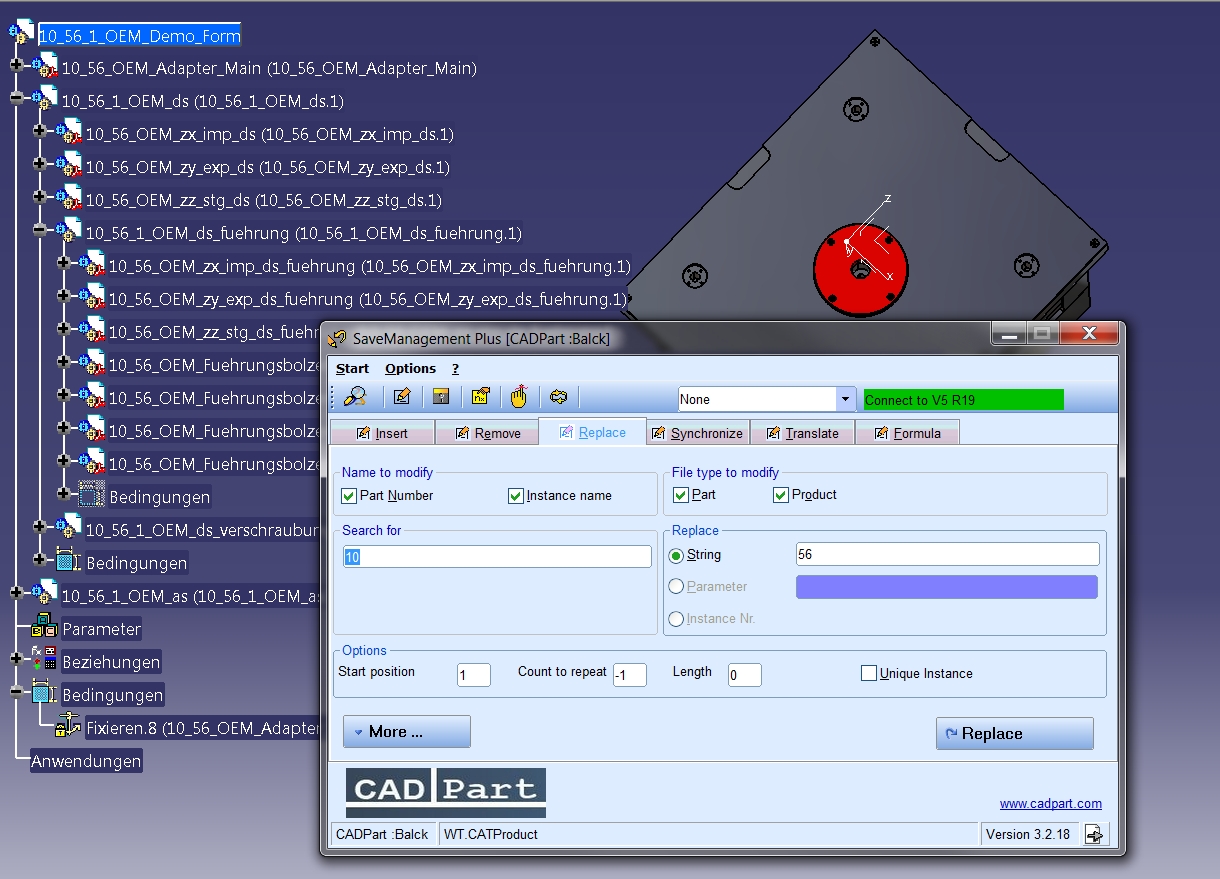Click the yellow formula edit icon
Viewport: 1220px width, 879px height.
[480, 397]
